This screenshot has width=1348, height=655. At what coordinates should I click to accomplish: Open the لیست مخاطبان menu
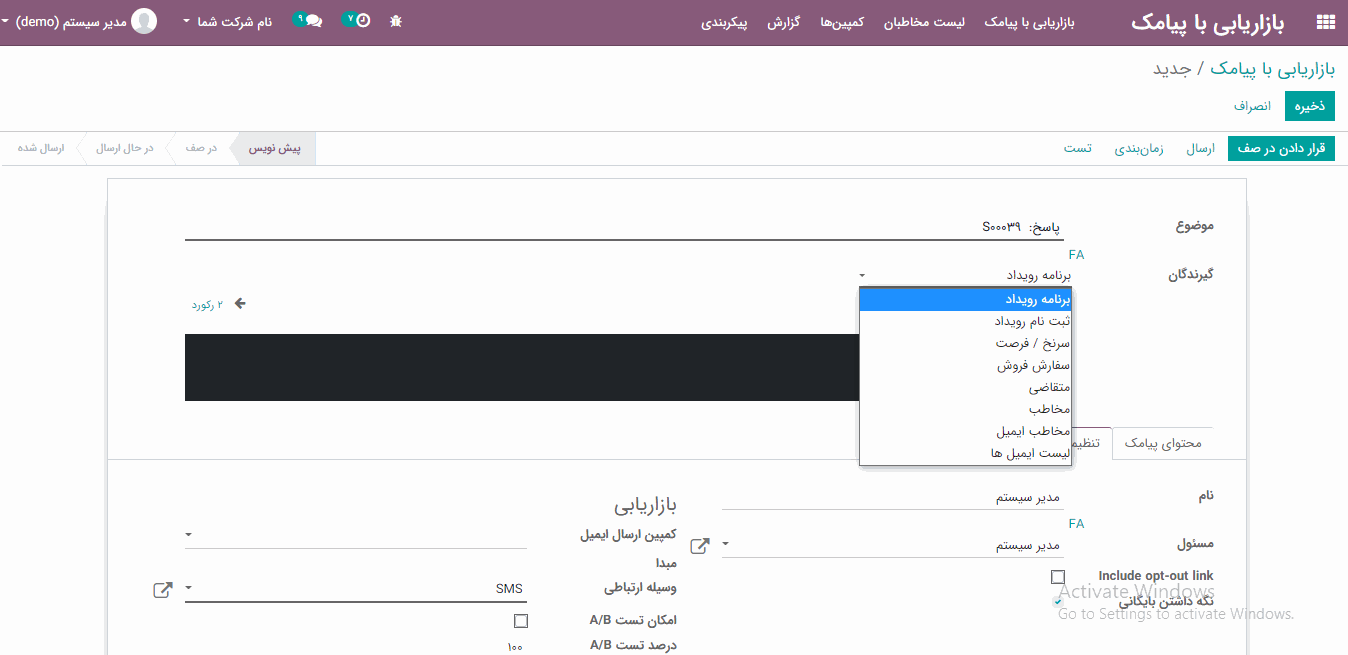point(924,22)
